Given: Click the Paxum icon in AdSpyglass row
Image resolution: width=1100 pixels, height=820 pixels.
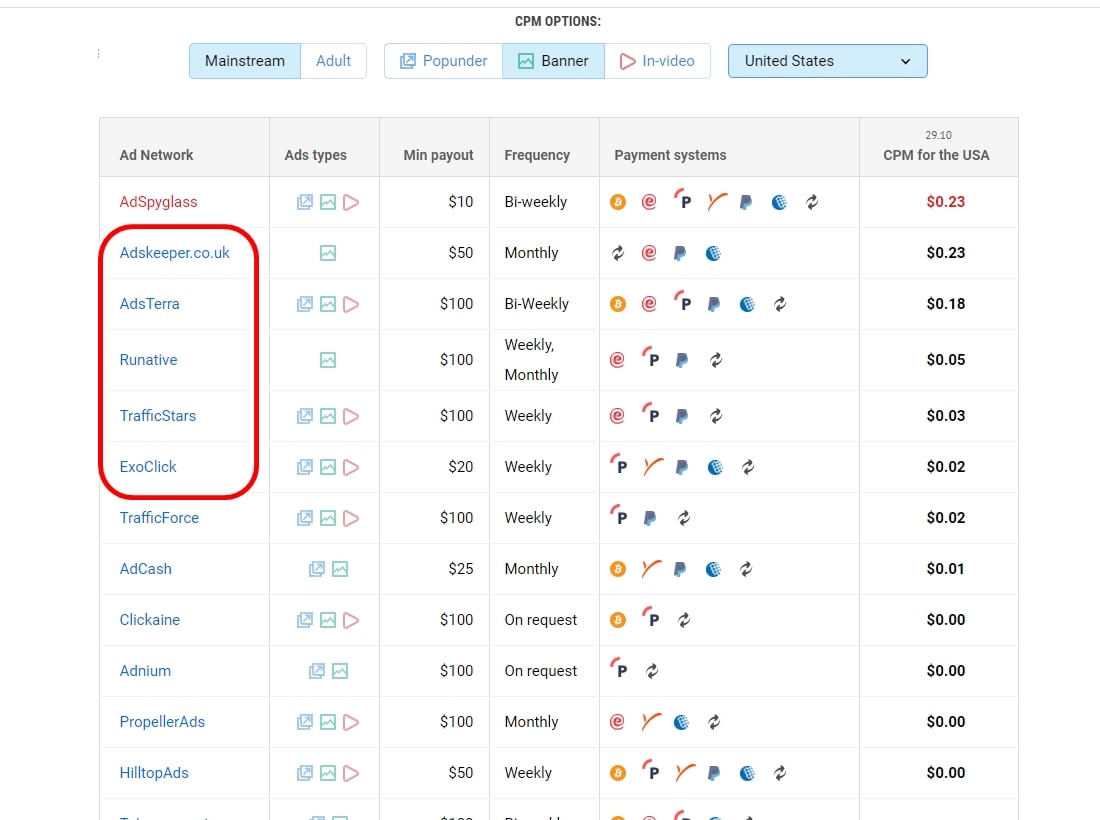Looking at the screenshot, I should pyautogui.click(x=716, y=202).
